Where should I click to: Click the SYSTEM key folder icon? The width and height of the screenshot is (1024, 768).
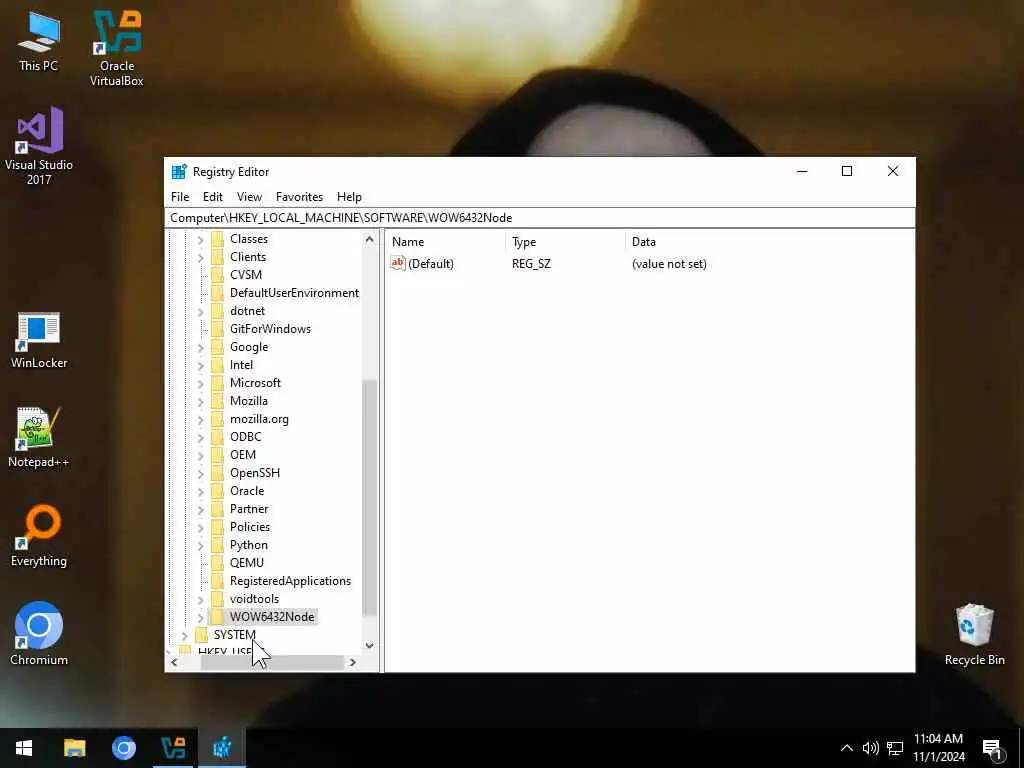[202, 635]
